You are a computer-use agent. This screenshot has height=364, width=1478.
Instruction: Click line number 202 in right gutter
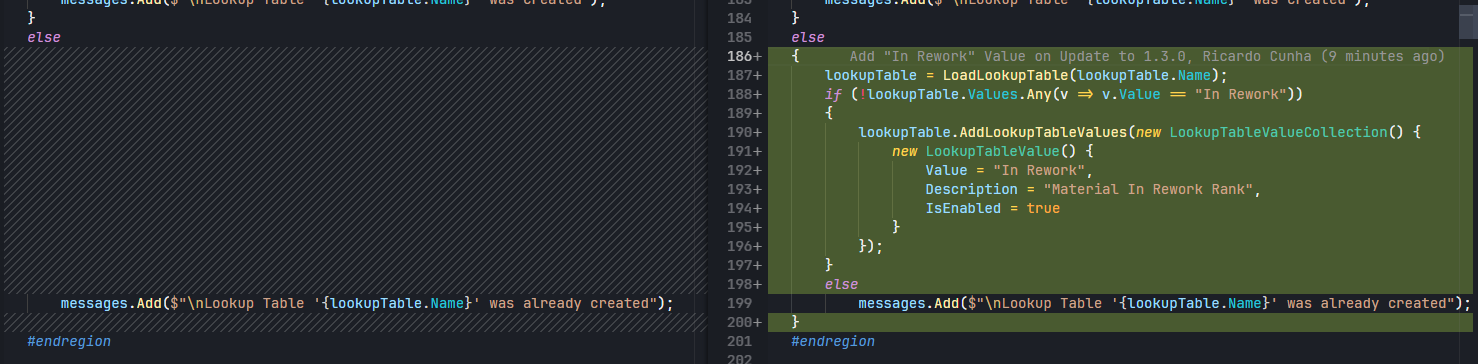(x=740, y=359)
